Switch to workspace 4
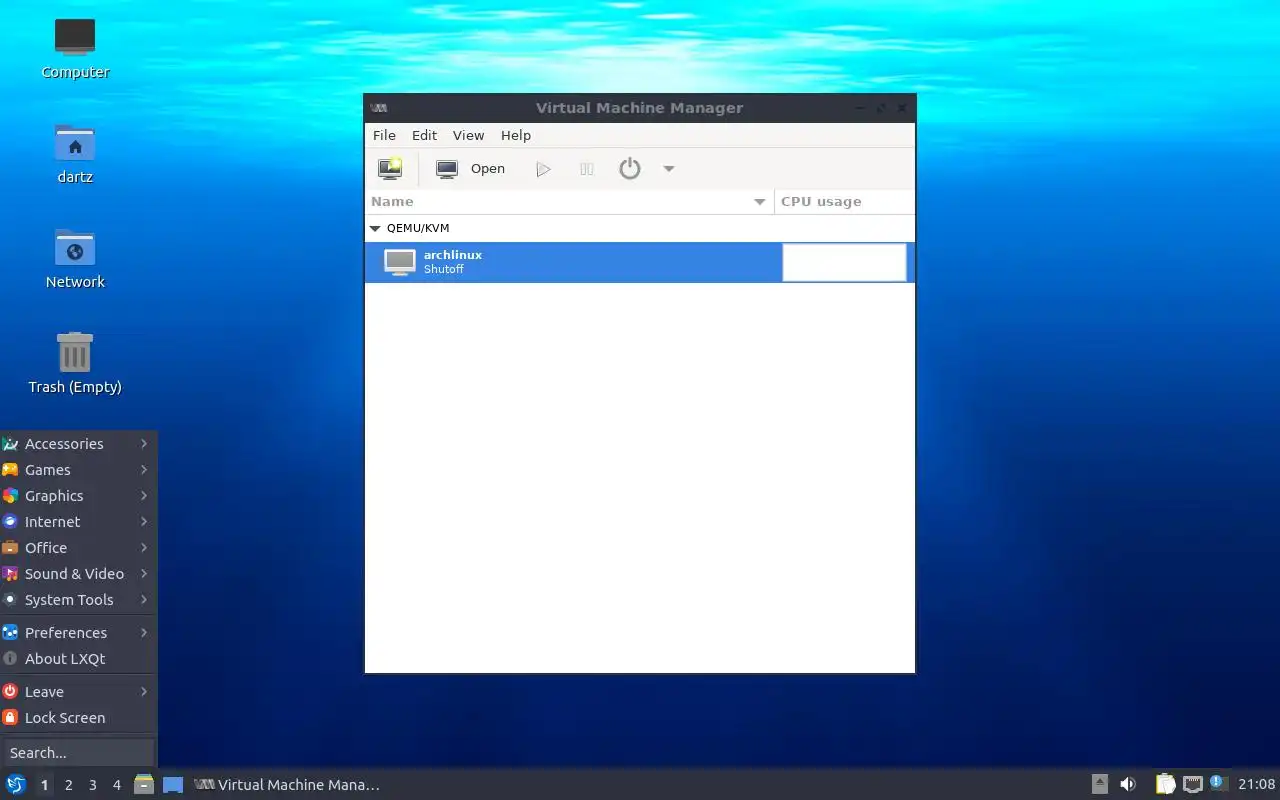This screenshot has height=800, width=1280. (x=116, y=785)
